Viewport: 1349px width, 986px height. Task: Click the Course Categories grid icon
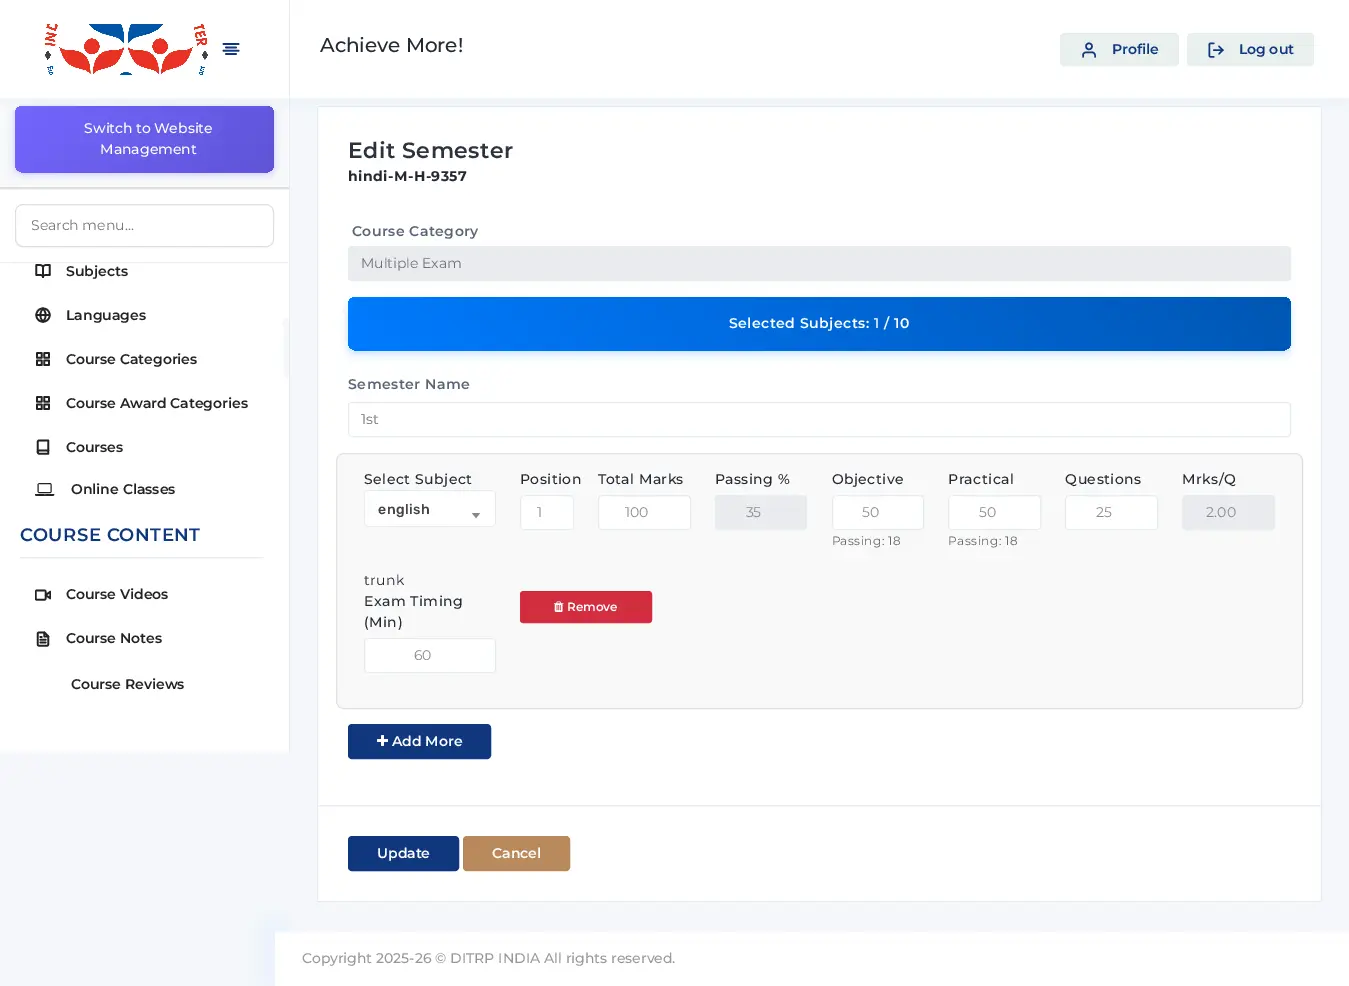point(43,359)
